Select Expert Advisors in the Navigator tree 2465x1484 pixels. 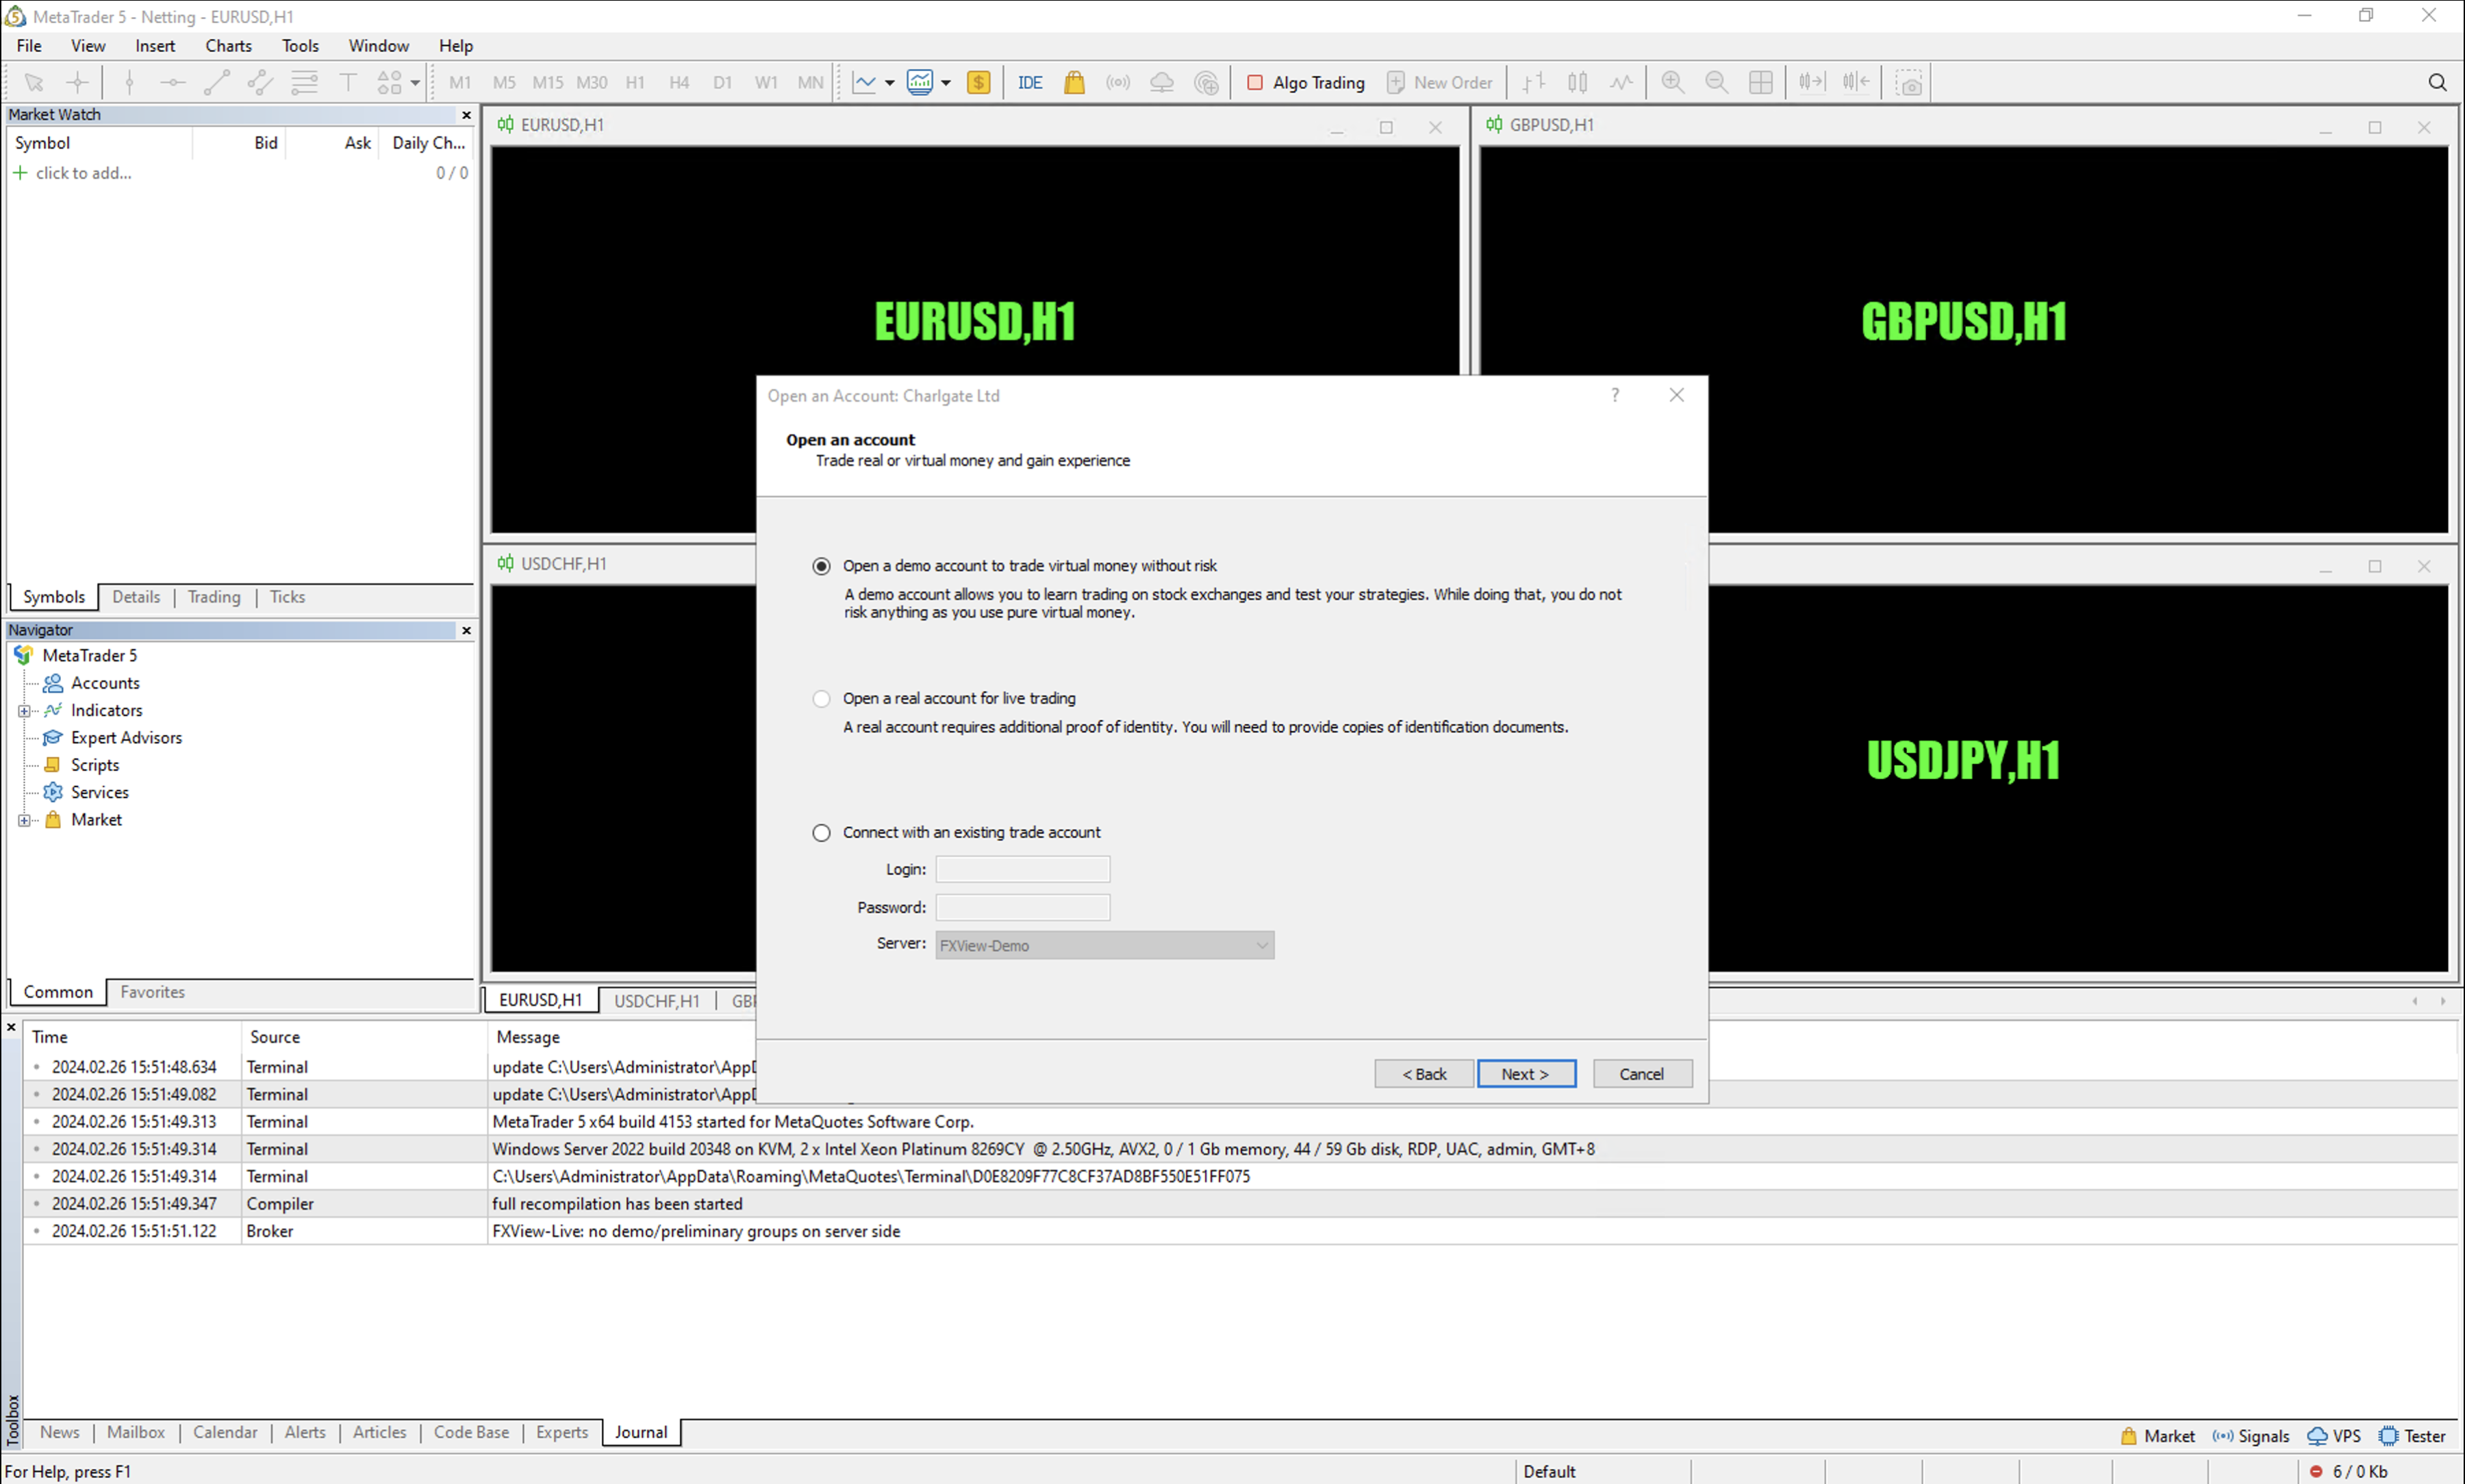126,738
